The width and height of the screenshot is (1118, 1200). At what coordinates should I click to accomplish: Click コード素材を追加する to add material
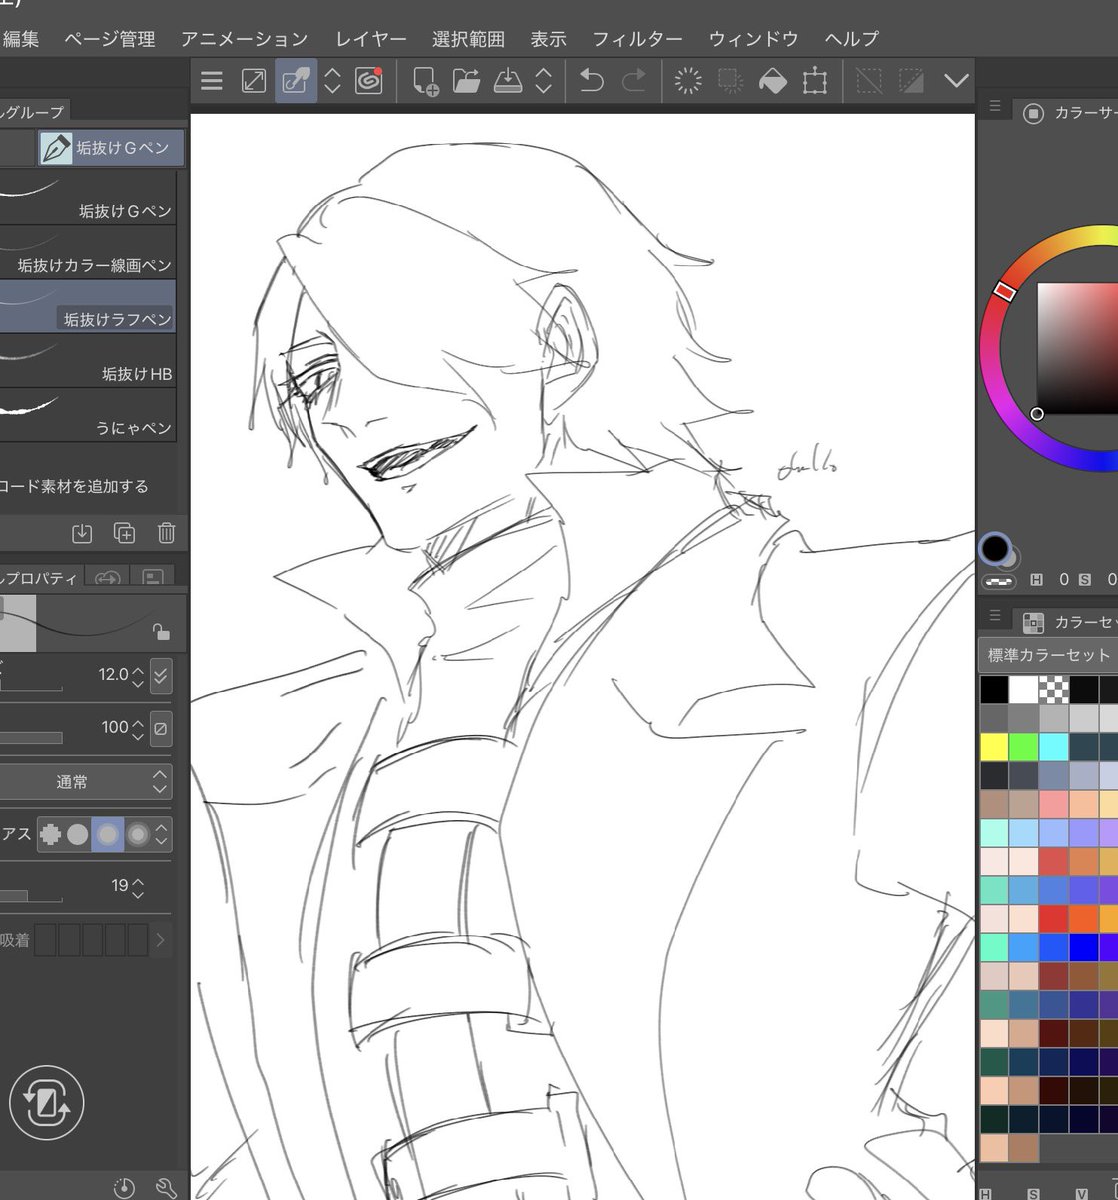tap(74, 486)
